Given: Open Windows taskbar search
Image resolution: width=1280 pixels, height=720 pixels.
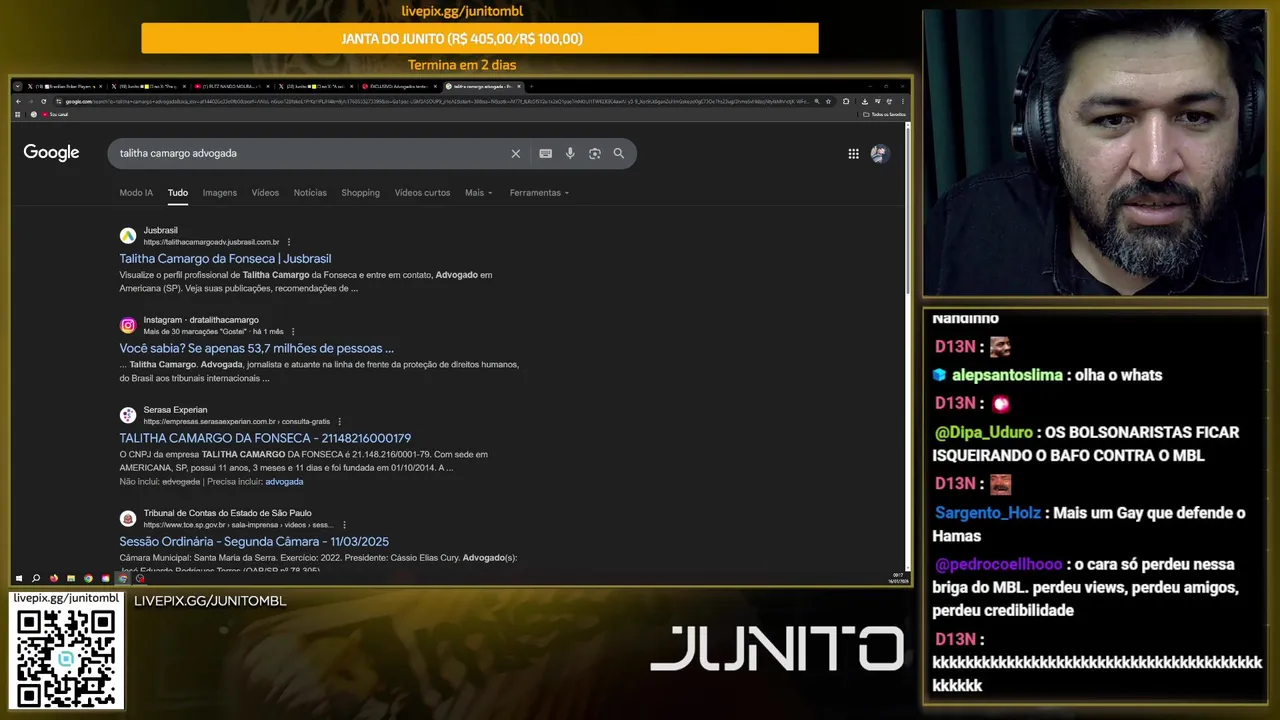Looking at the screenshot, I should point(36,578).
